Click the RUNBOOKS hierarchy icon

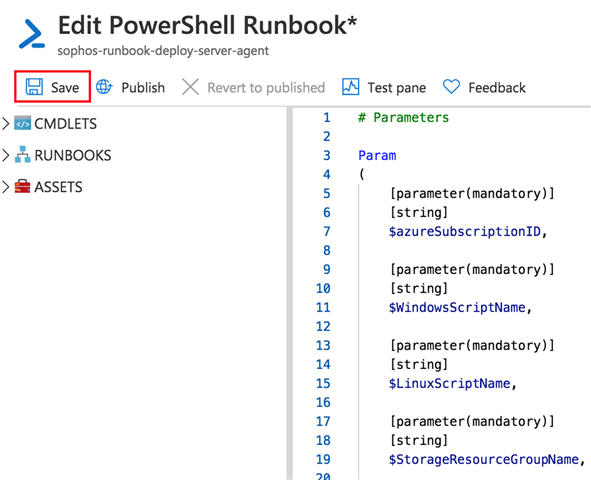click(x=23, y=154)
